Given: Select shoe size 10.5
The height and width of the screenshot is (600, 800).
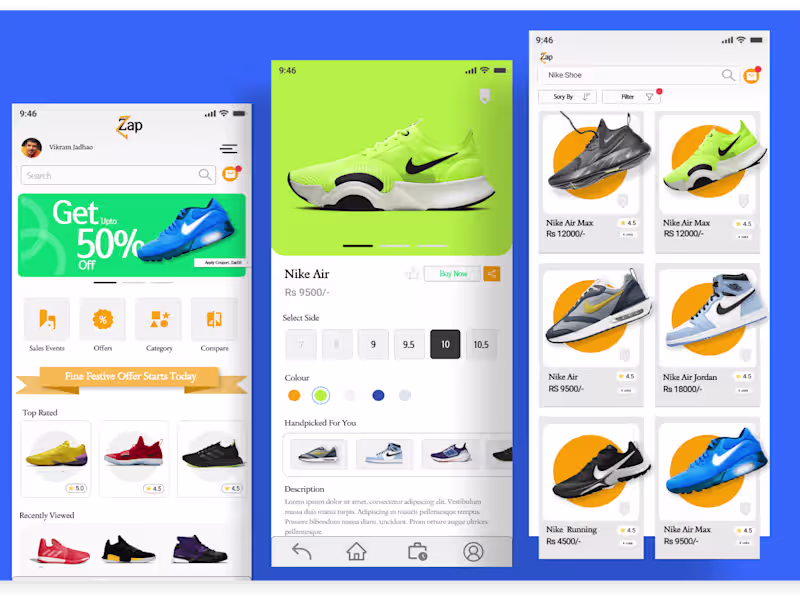Looking at the screenshot, I should [x=481, y=344].
